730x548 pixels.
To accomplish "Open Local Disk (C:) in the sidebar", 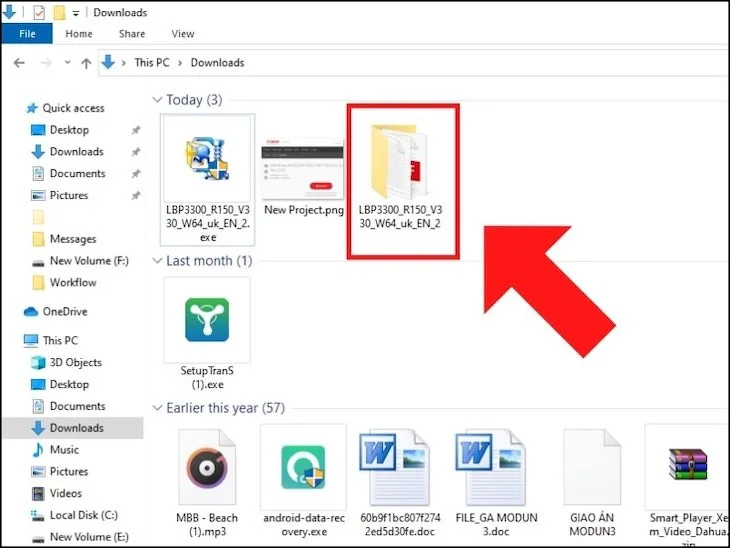I will point(83,515).
